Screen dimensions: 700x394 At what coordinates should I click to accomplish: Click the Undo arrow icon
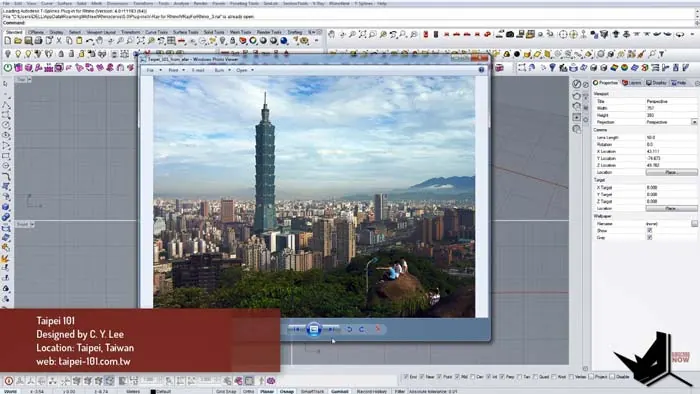coord(90,41)
